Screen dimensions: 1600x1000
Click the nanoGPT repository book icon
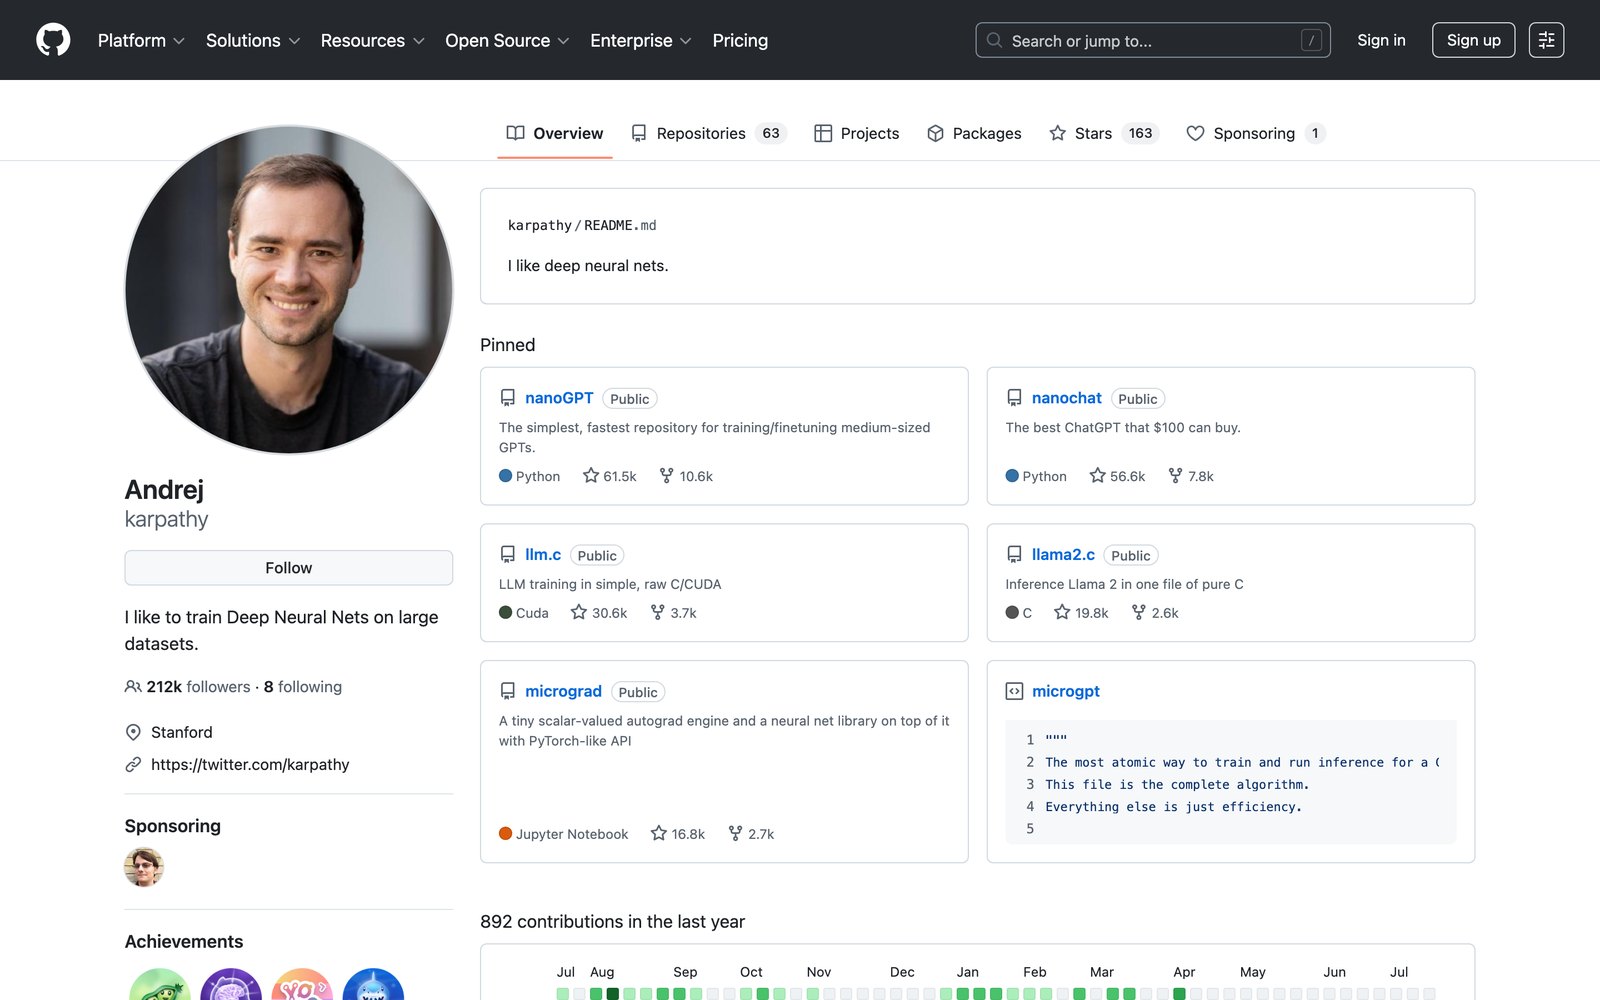508,398
